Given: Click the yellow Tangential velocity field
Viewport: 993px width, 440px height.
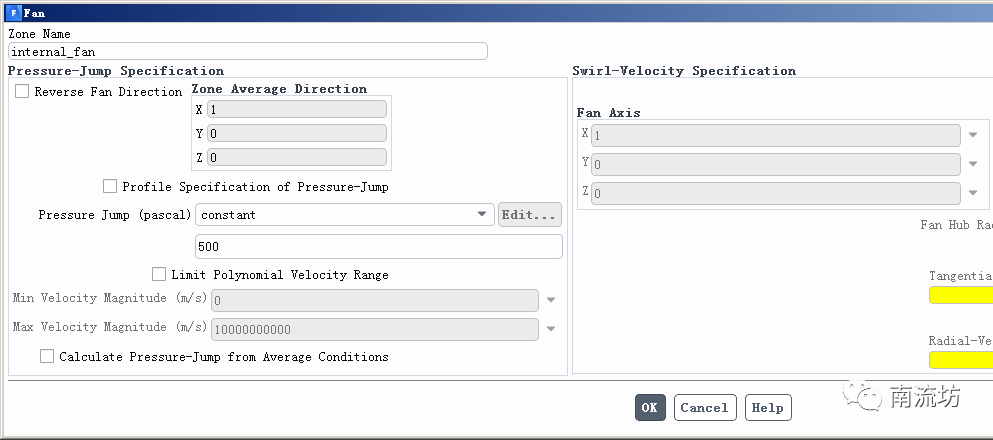Looking at the screenshot, I should coord(961,295).
